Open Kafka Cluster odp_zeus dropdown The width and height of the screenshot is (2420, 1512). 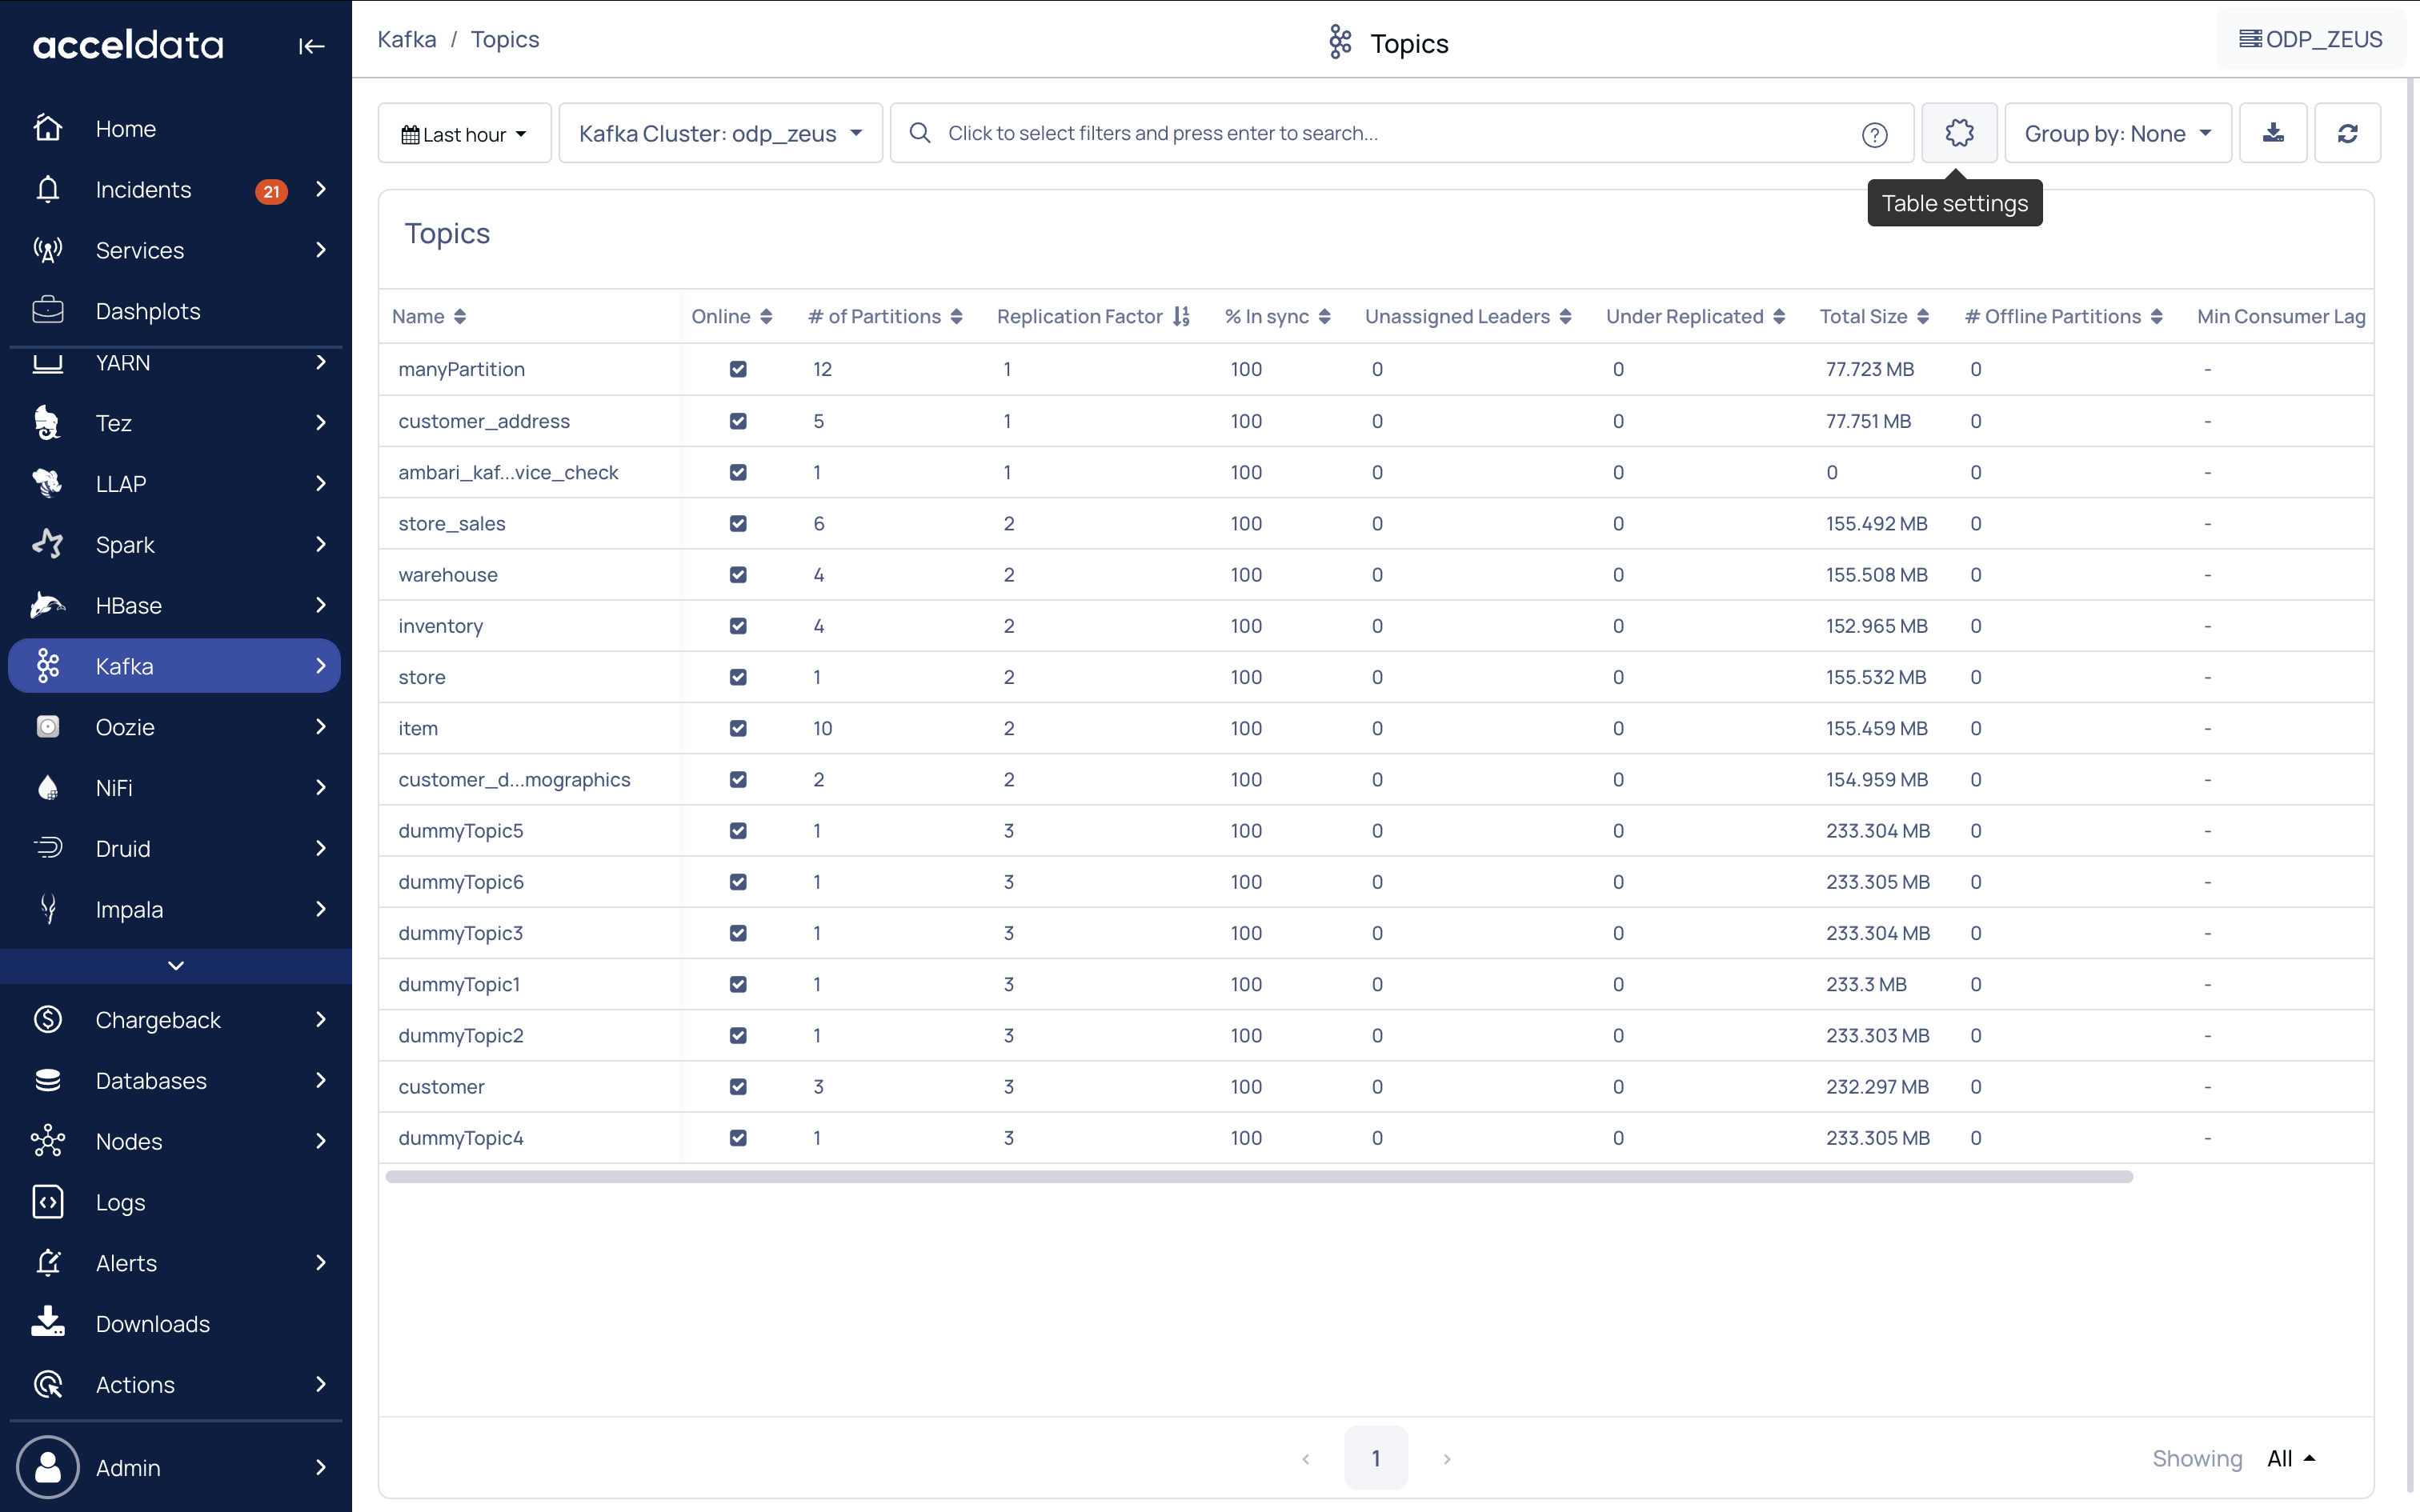720,134
